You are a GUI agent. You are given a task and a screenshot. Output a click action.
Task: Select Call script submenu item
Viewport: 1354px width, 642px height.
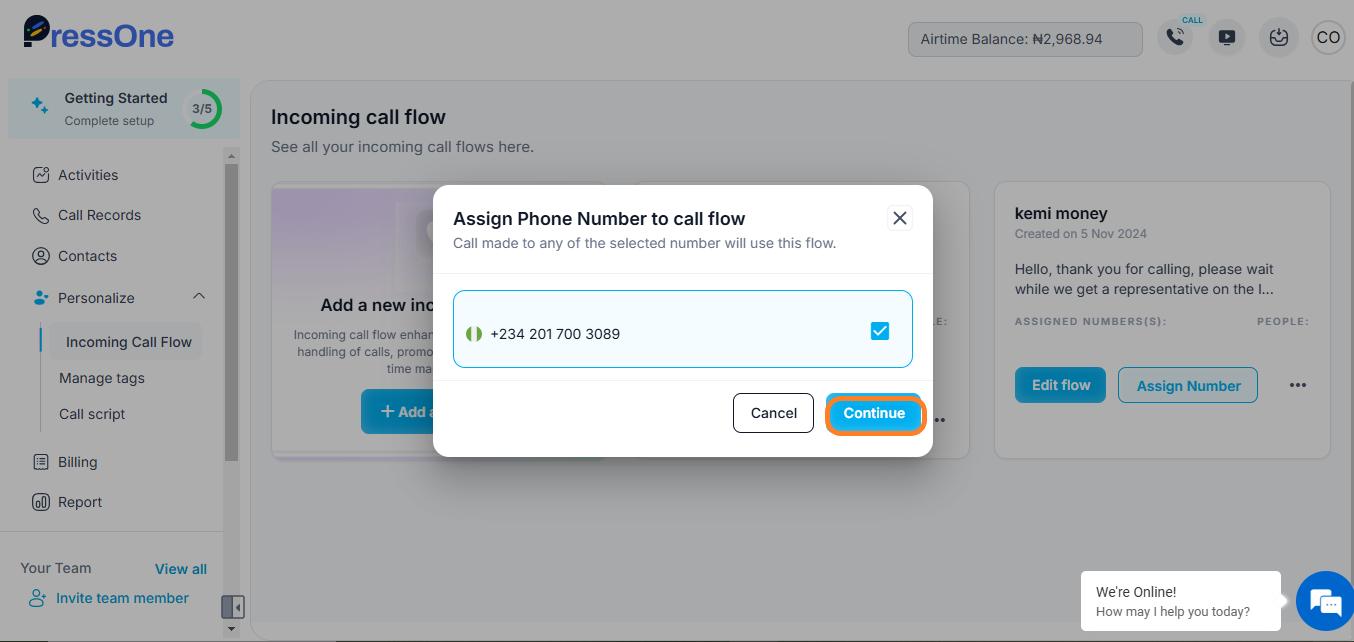point(92,414)
